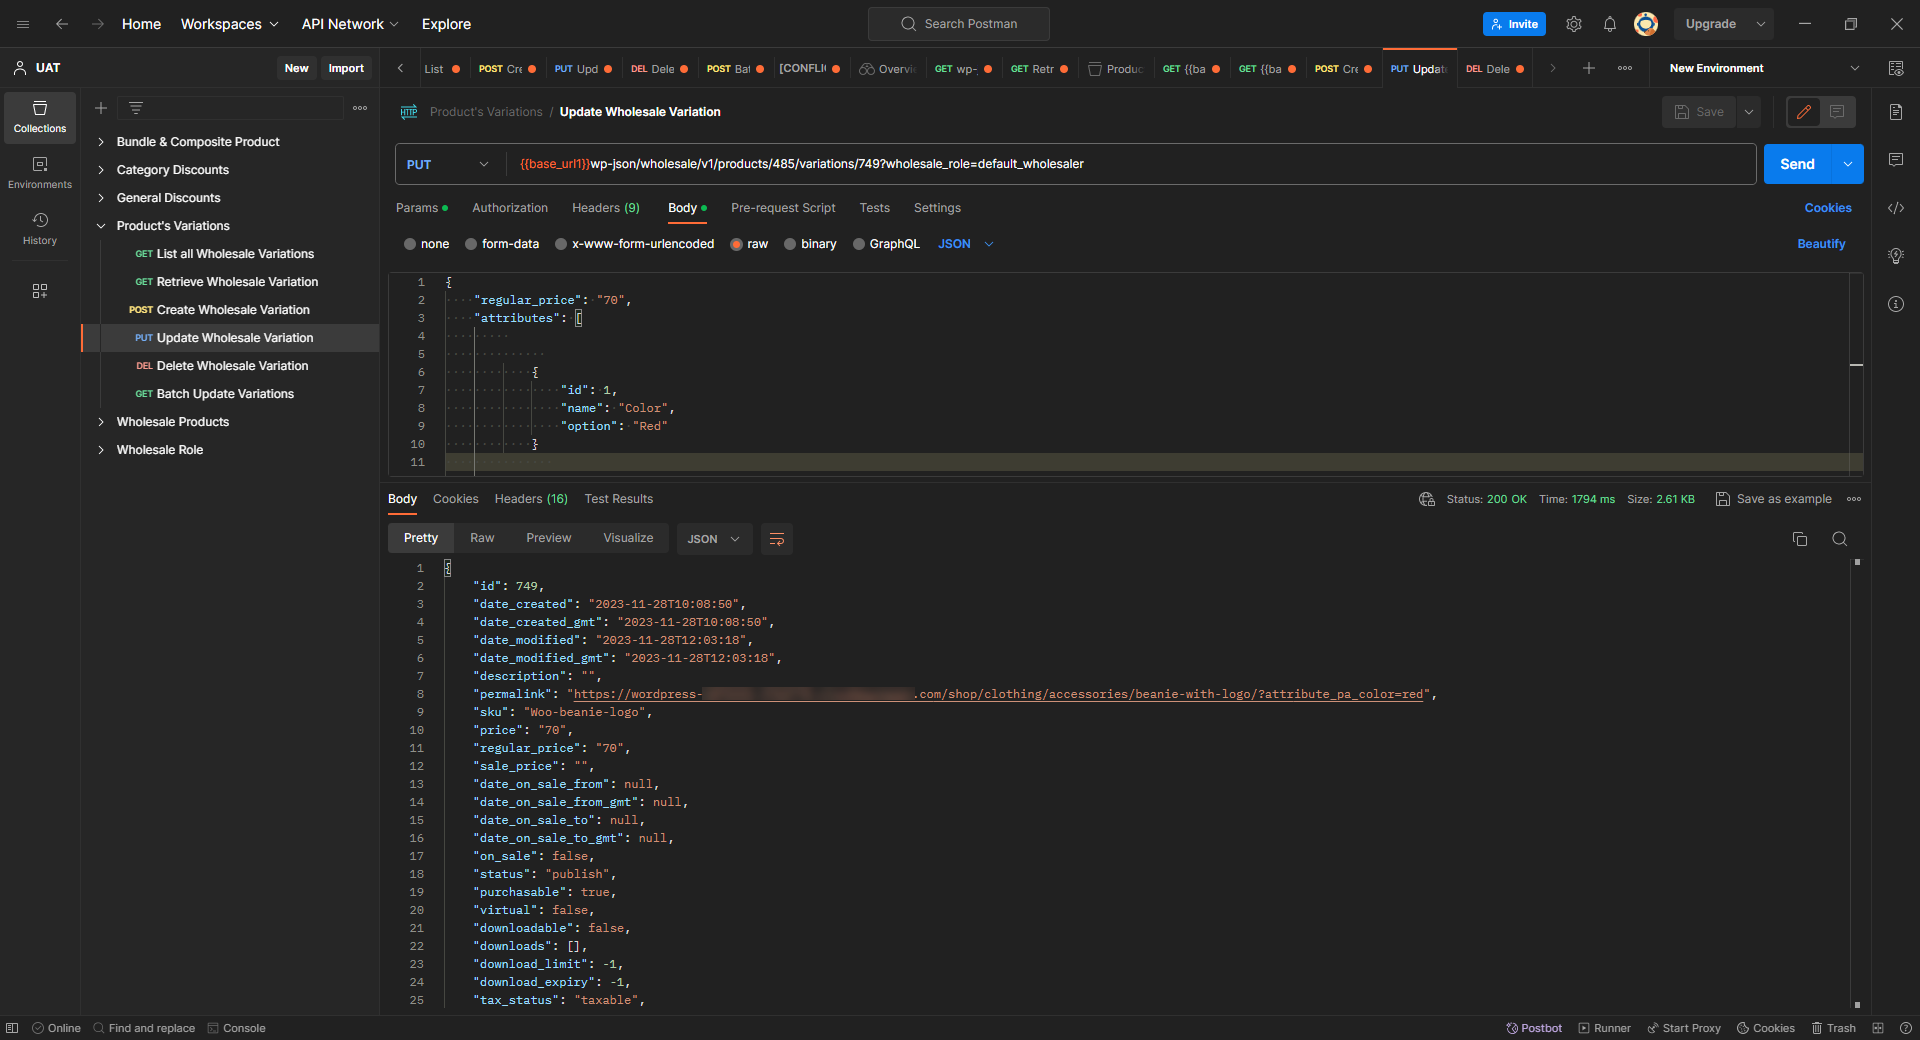Open the configure workspace sidebar icon

click(x=40, y=291)
